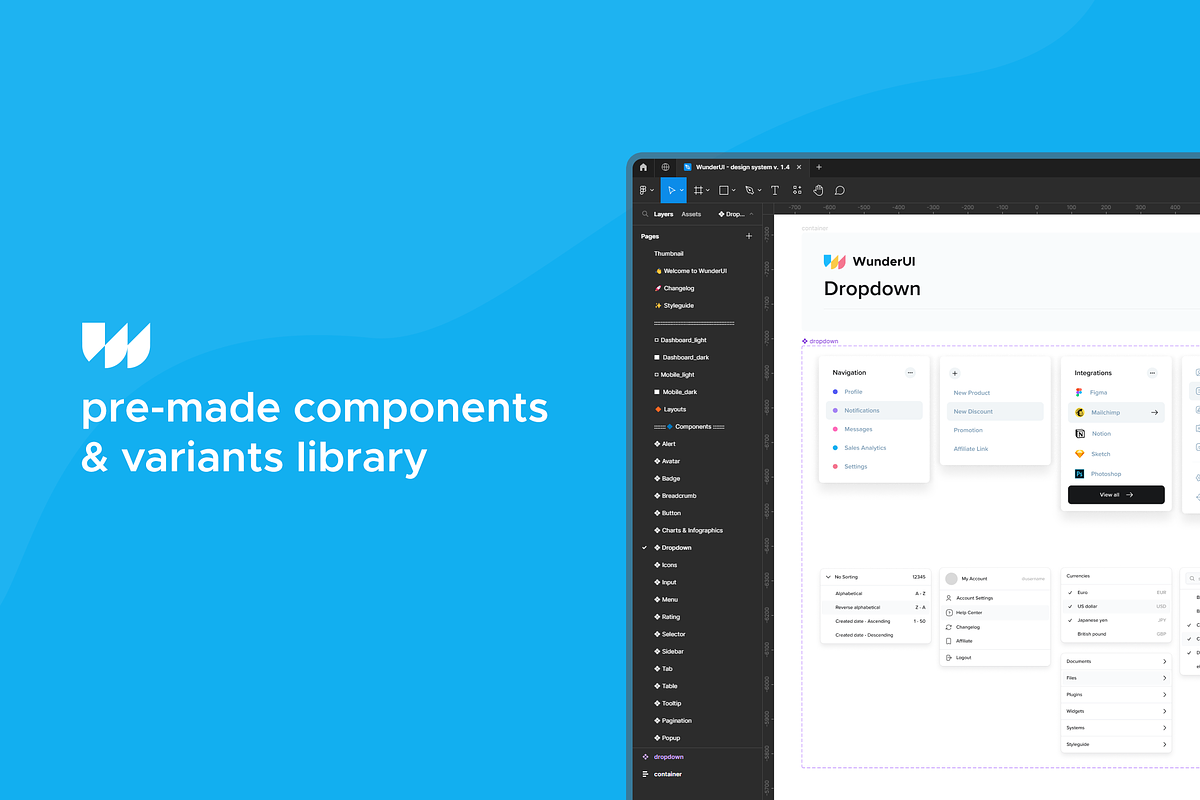Expand the Documents row chevron

(1164, 661)
